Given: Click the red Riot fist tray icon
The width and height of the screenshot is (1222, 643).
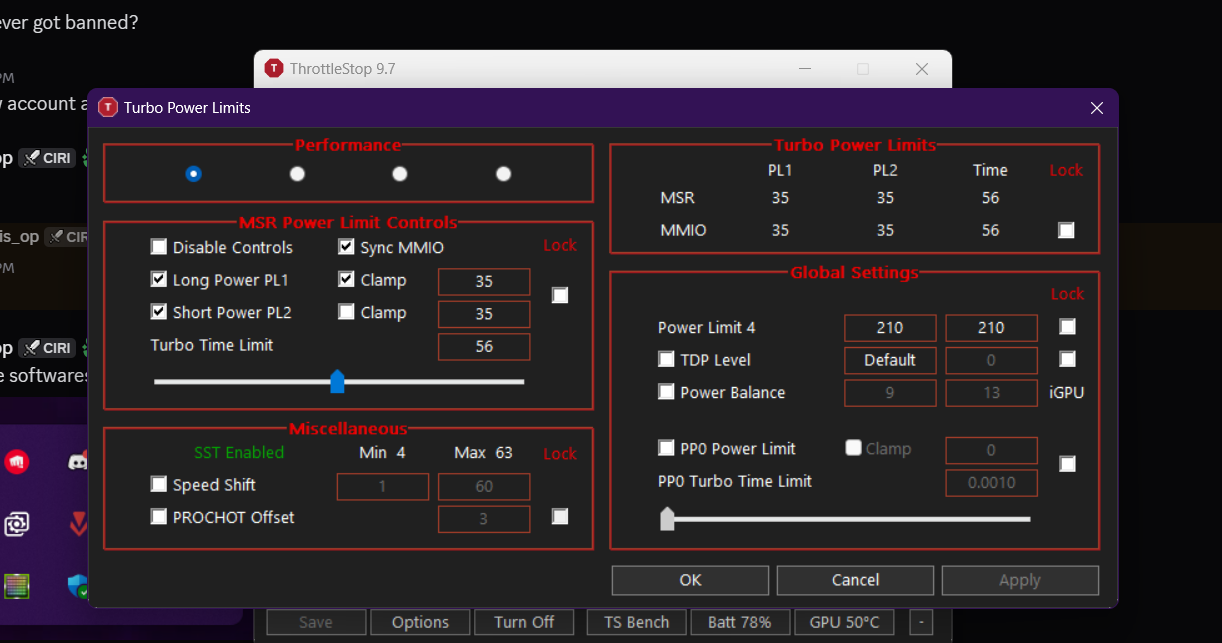Looking at the screenshot, I should 17,461.
